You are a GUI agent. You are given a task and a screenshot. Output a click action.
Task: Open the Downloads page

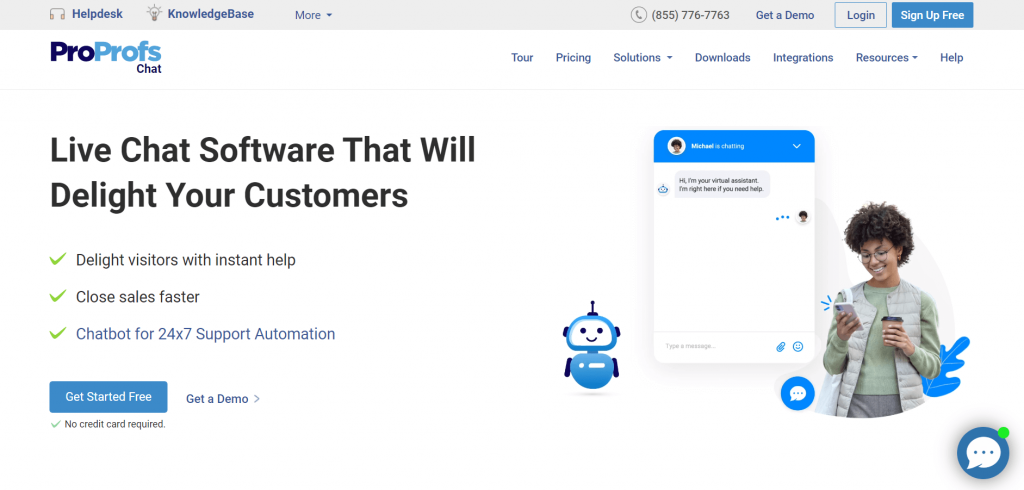pyautogui.click(x=722, y=57)
